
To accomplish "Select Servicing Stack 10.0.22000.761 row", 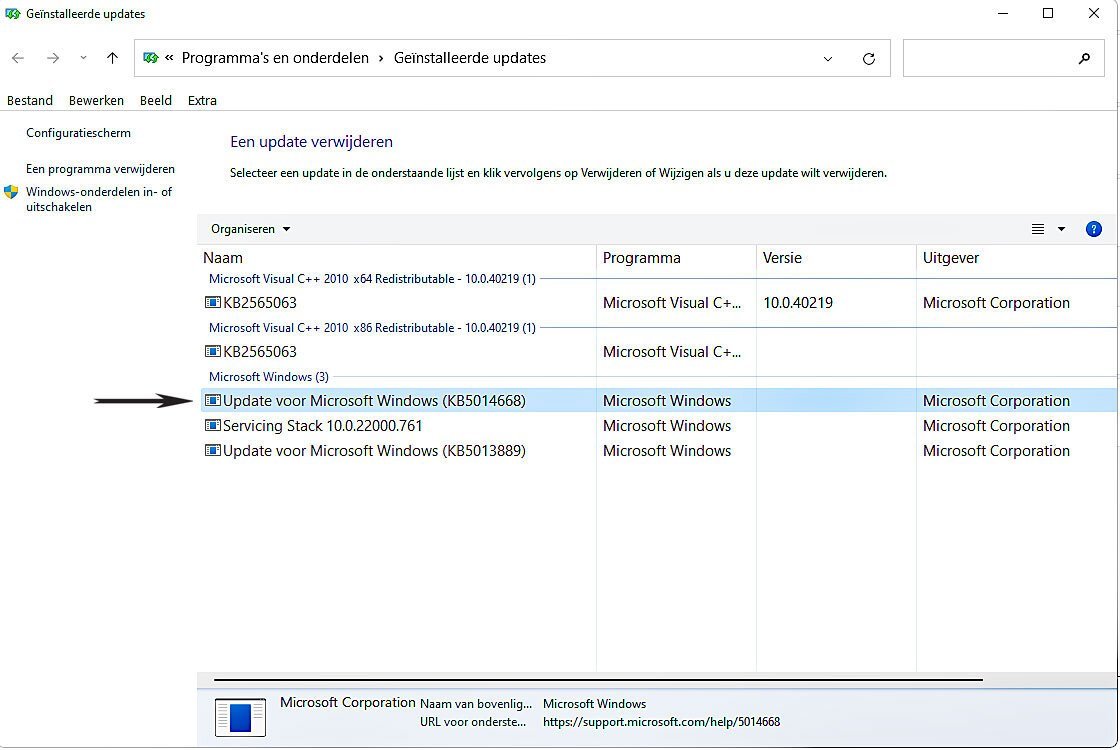I will click(659, 426).
